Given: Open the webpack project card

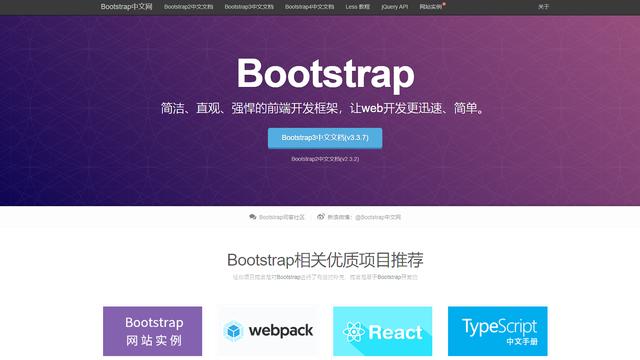Looking at the screenshot, I should click(268, 331).
